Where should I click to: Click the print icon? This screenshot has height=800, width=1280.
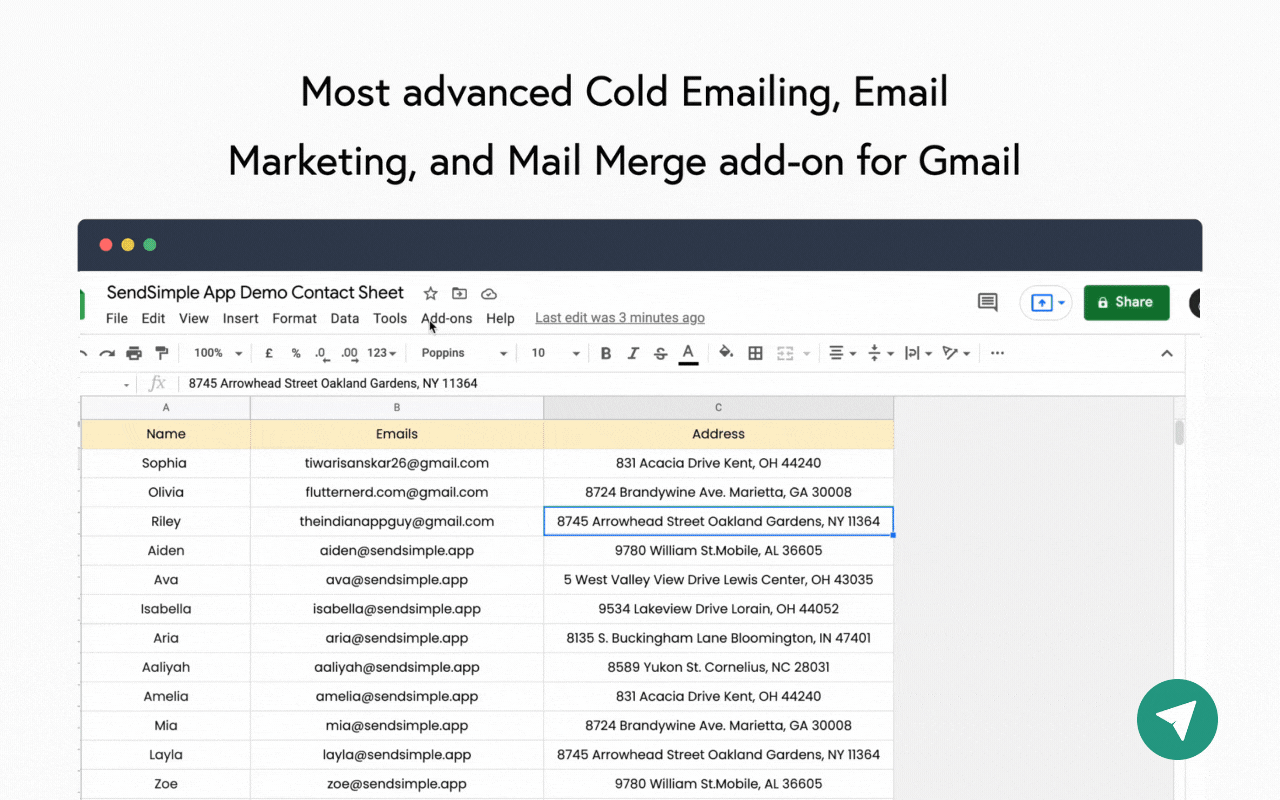pos(134,353)
